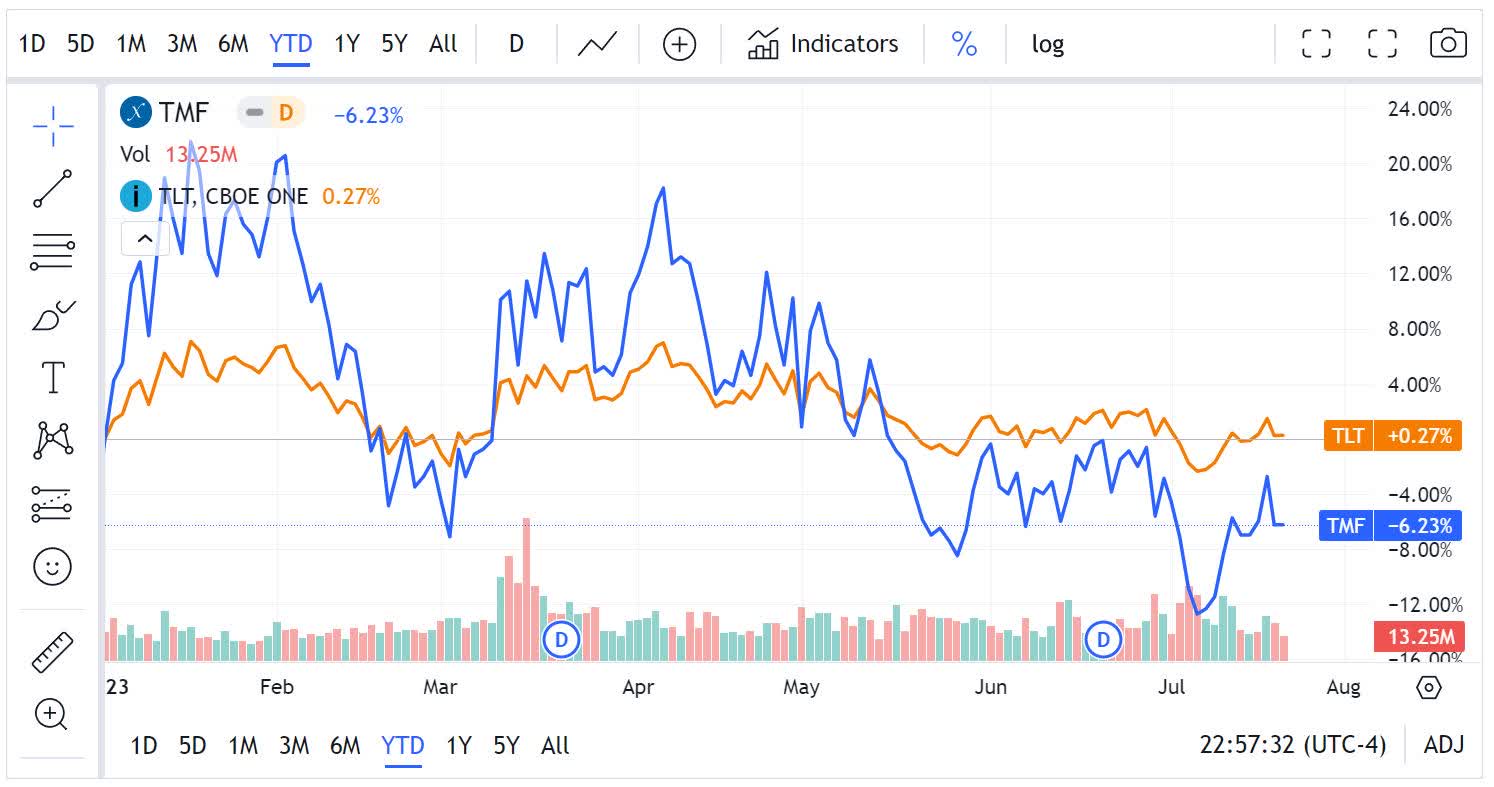
Task: Select the 1D range in bottom bar
Action: pyautogui.click(x=144, y=745)
